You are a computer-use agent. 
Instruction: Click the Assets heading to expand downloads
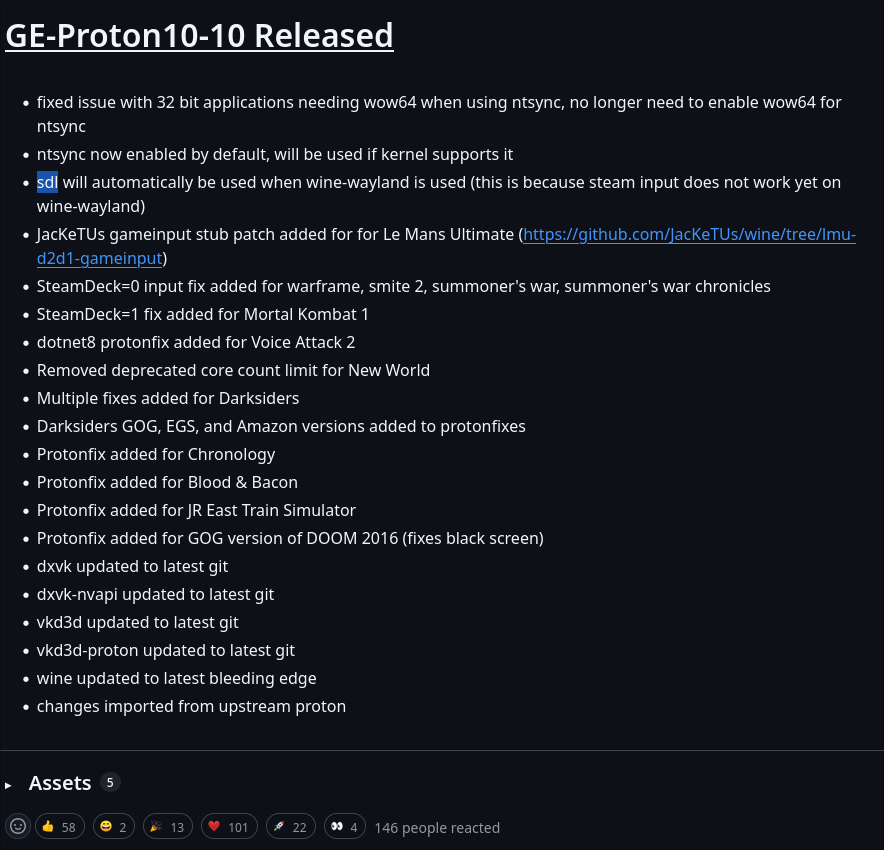tap(60, 783)
